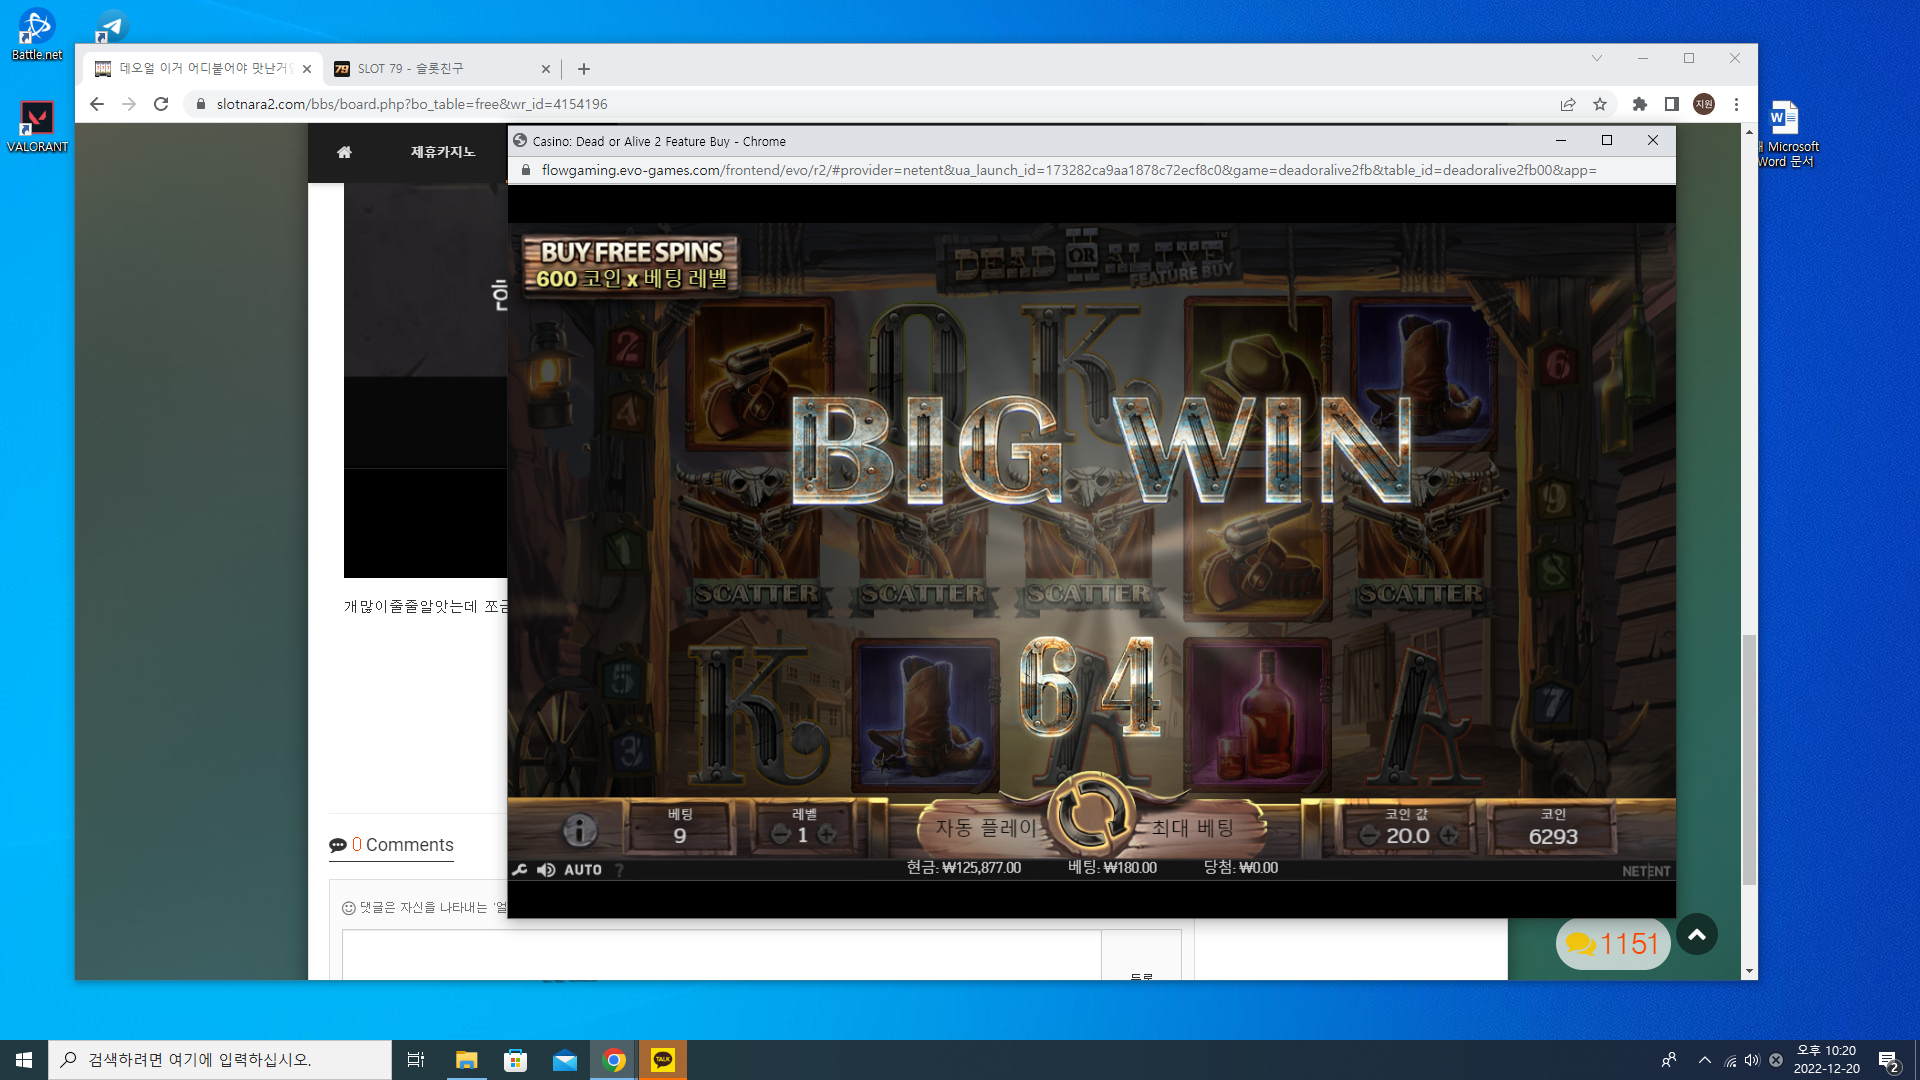Maximize the Casino popup window
The image size is (1920, 1080).
(x=1607, y=141)
